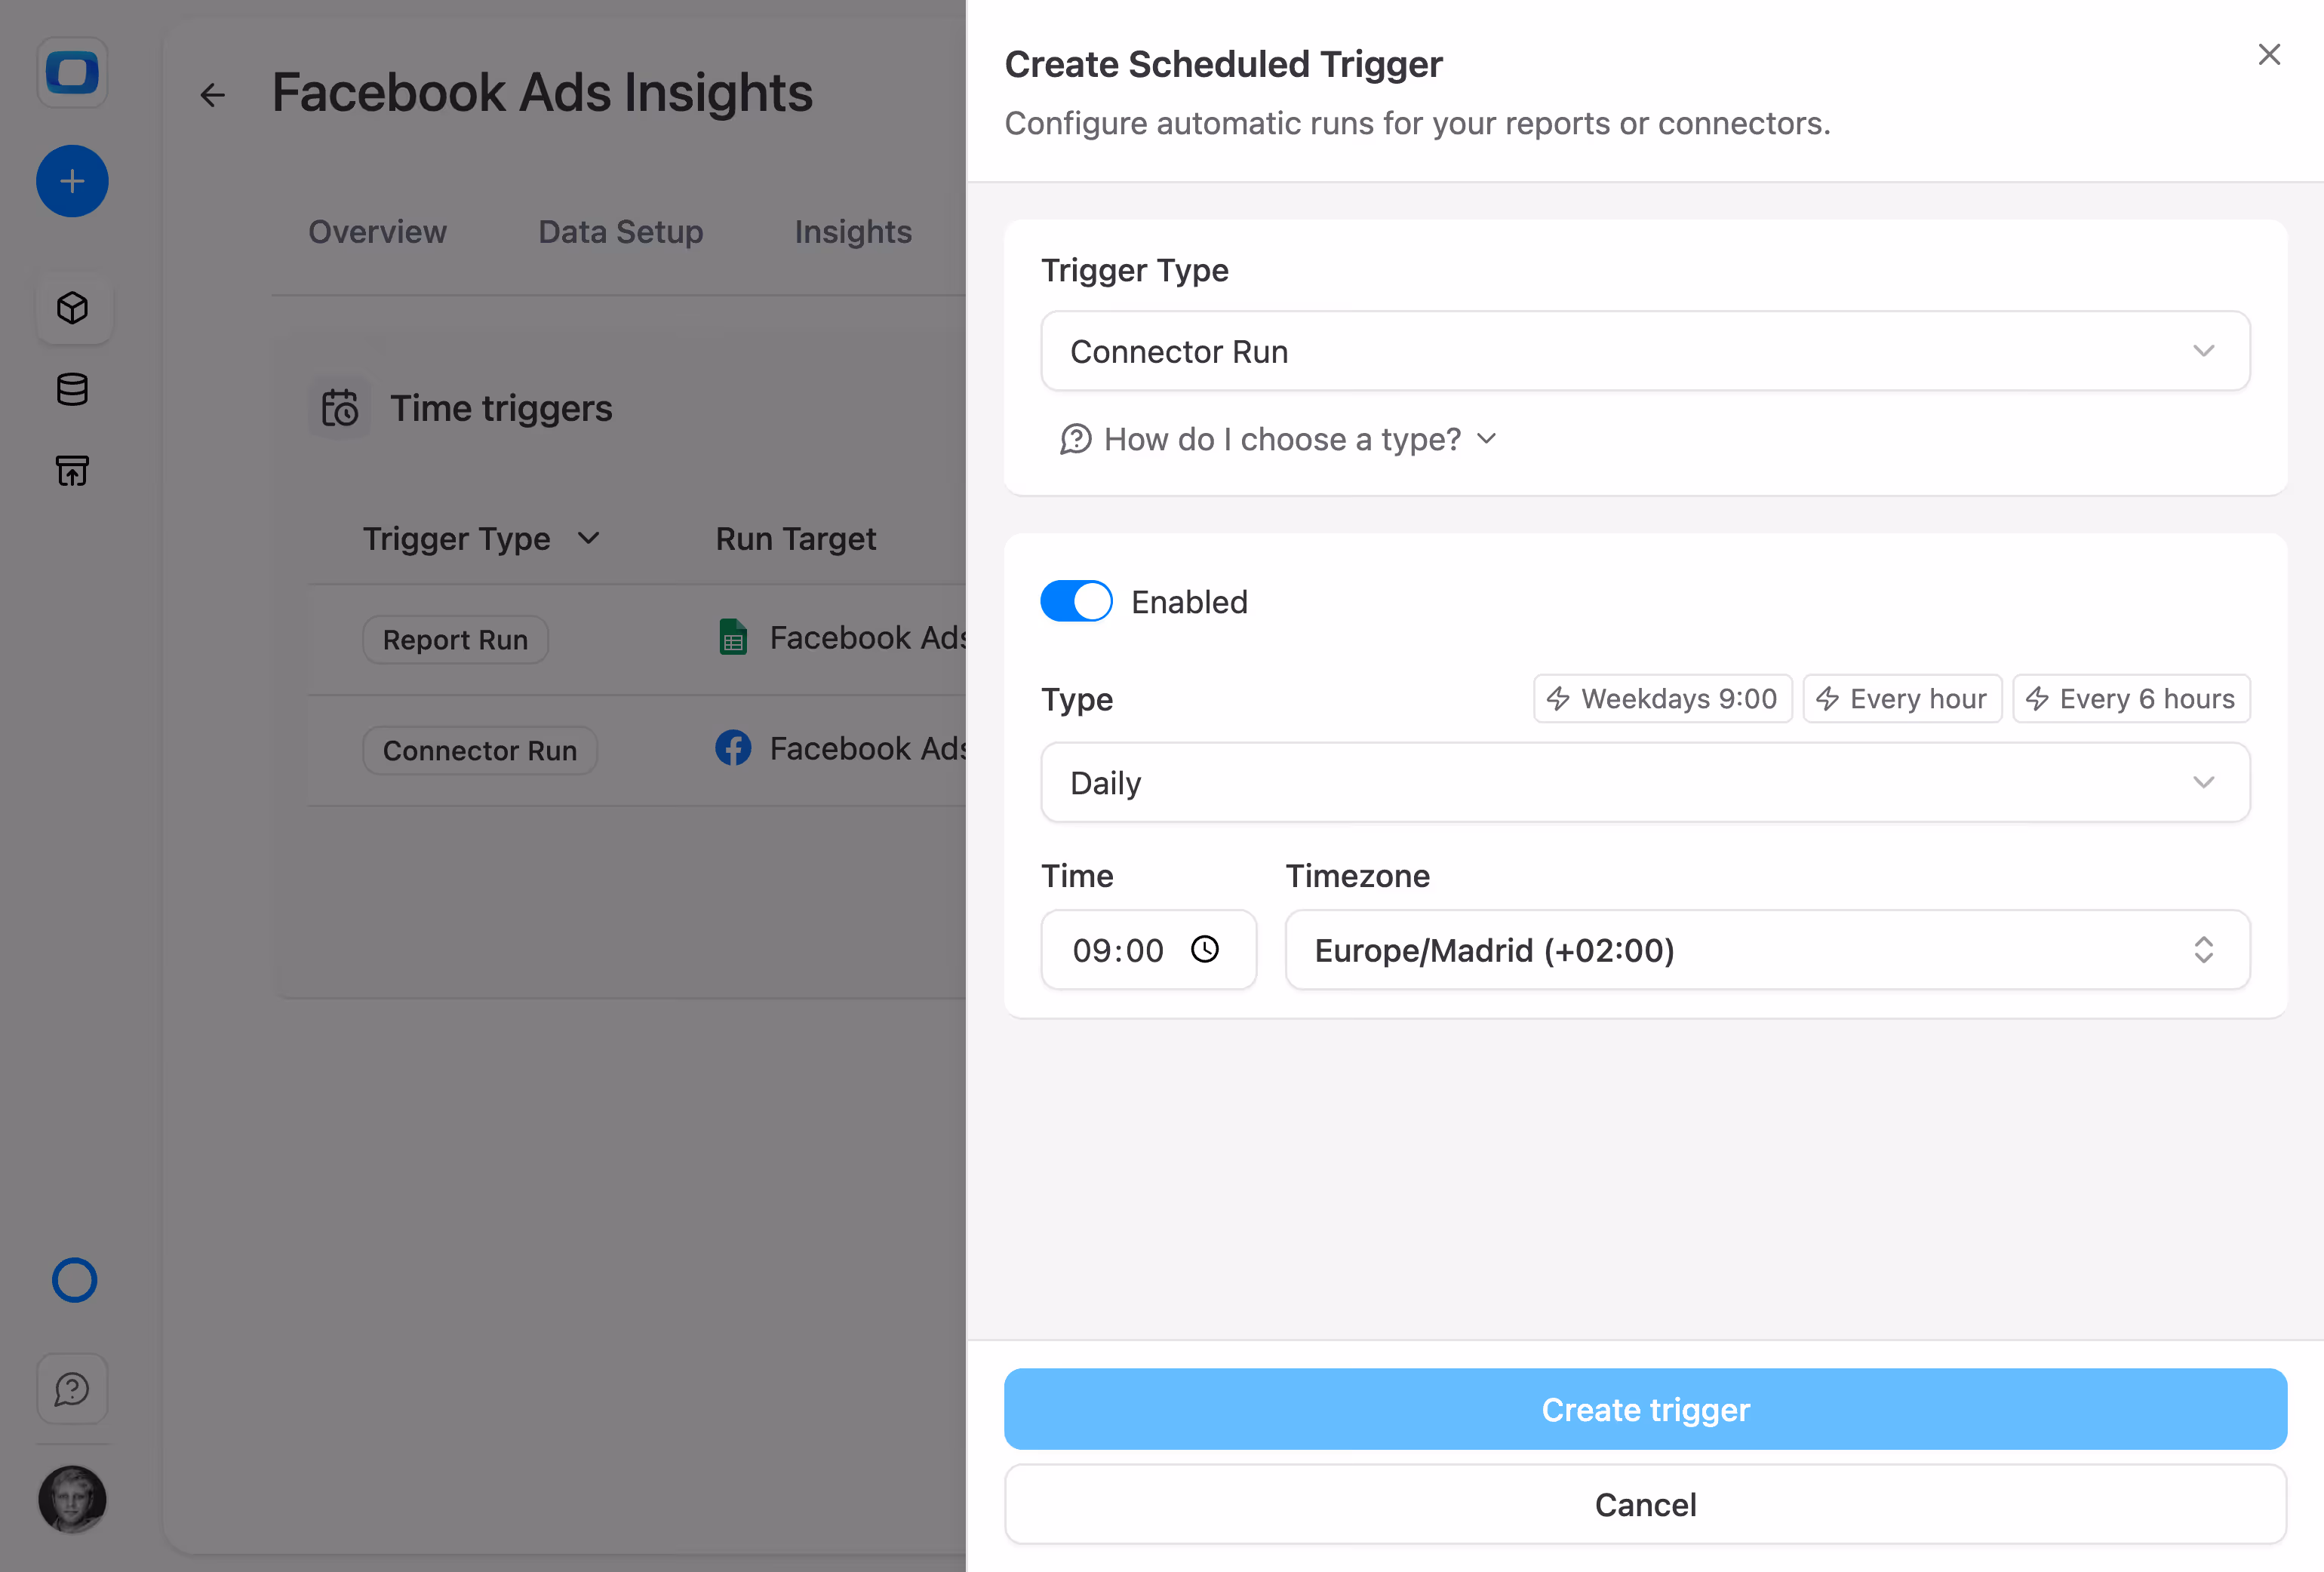Click Facebook Ads text in Connector Run row
The width and height of the screenshot is (2324, 1572).
[867, 748]
